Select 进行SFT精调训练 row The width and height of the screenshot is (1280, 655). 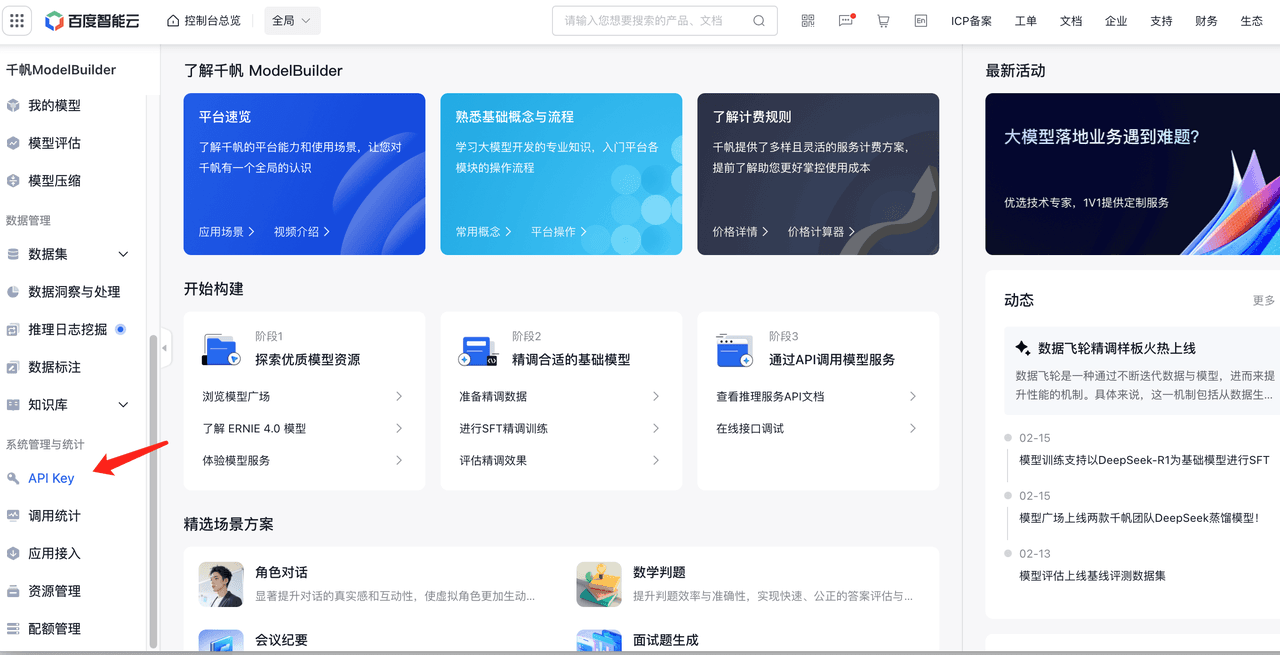(560, 428)
